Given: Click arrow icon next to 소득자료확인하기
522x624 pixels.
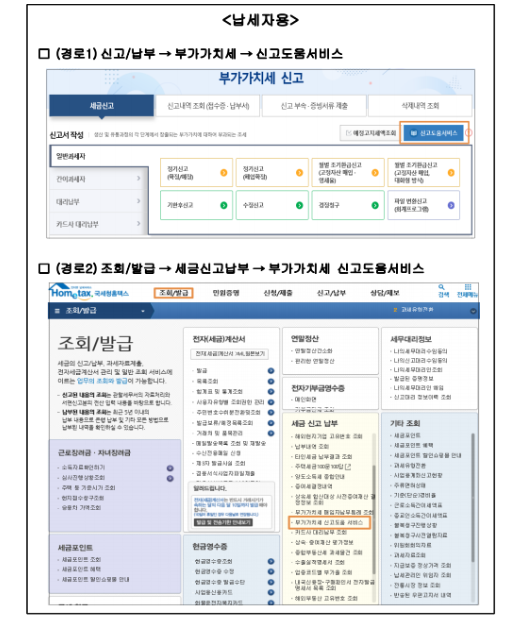Looking at the screenshot, I should [170, 468].
